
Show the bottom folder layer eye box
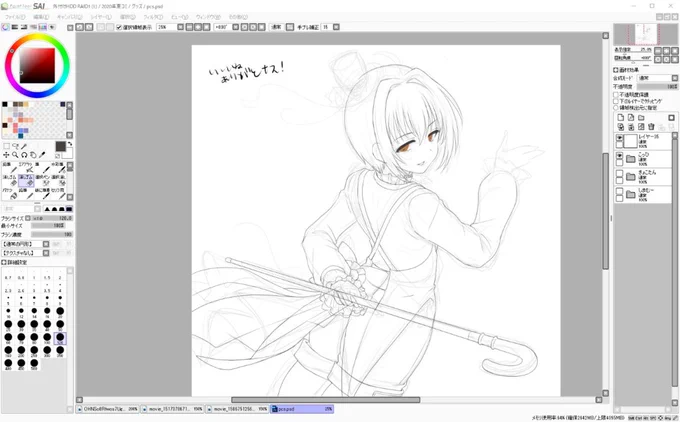619,191
